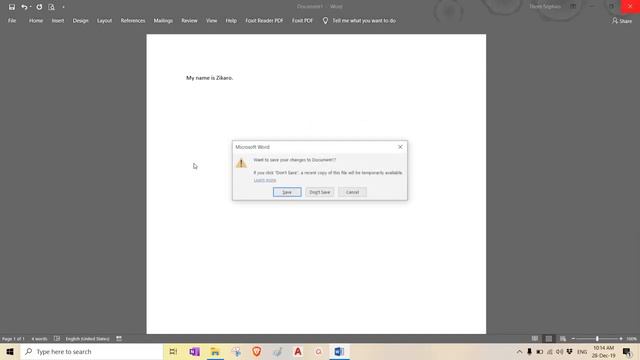
Task: Click the 100% zoom level
Action: [631, 339]
